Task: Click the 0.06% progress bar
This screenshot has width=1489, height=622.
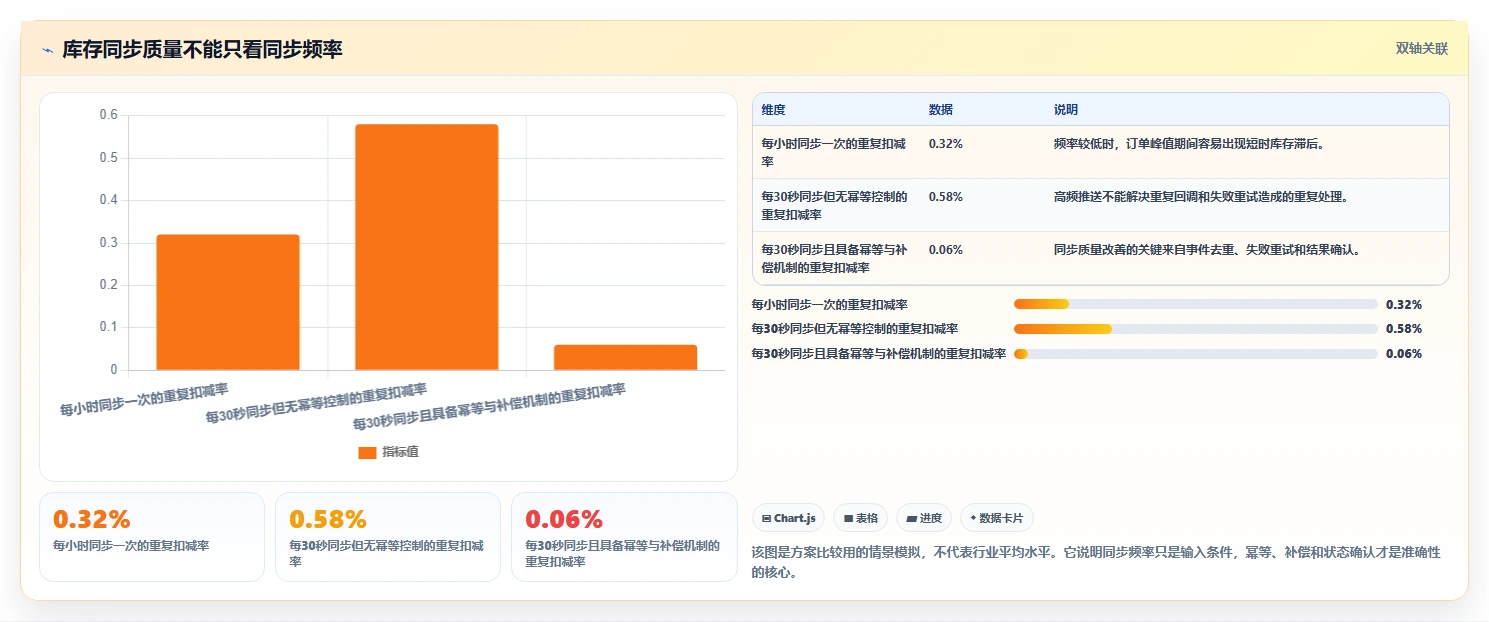Action: (x=1196, y=353)
